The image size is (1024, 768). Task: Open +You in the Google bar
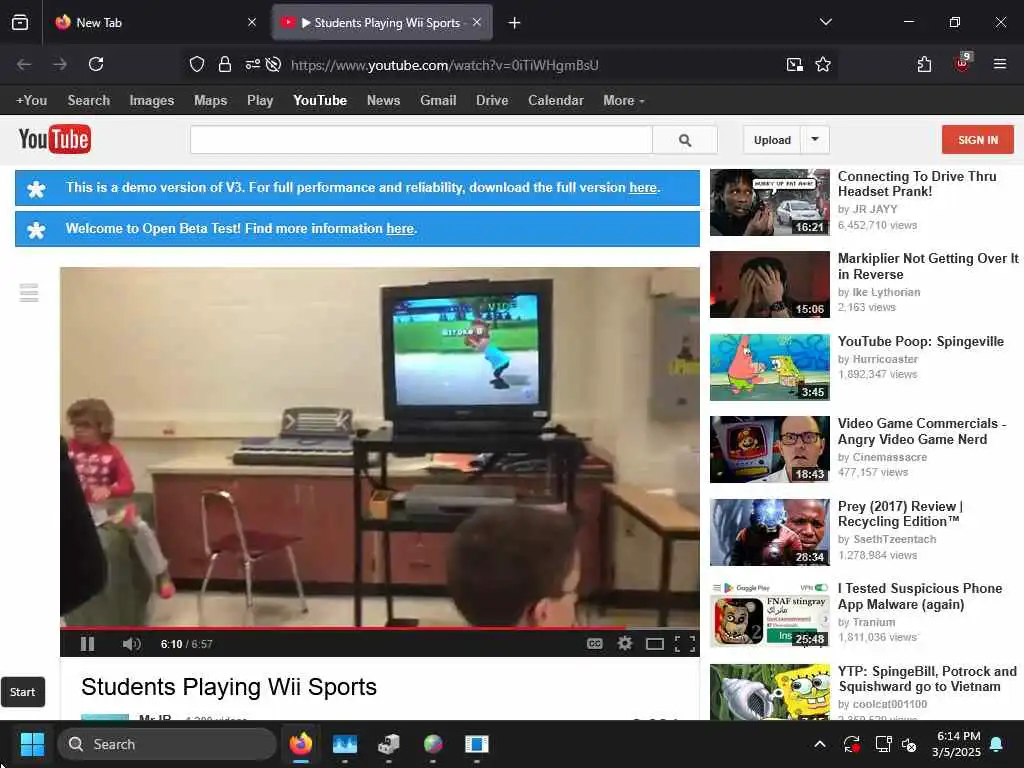(31, 101)
